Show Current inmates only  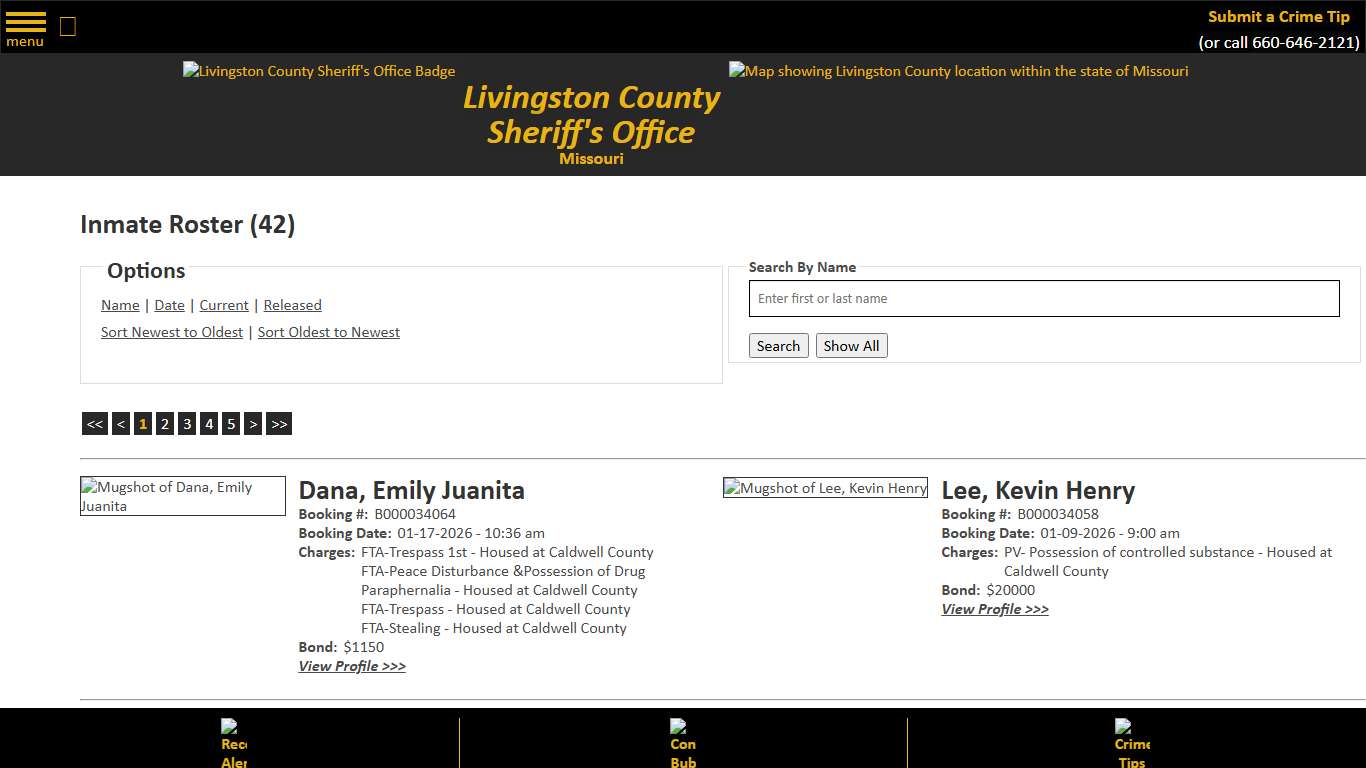(223, 305)
